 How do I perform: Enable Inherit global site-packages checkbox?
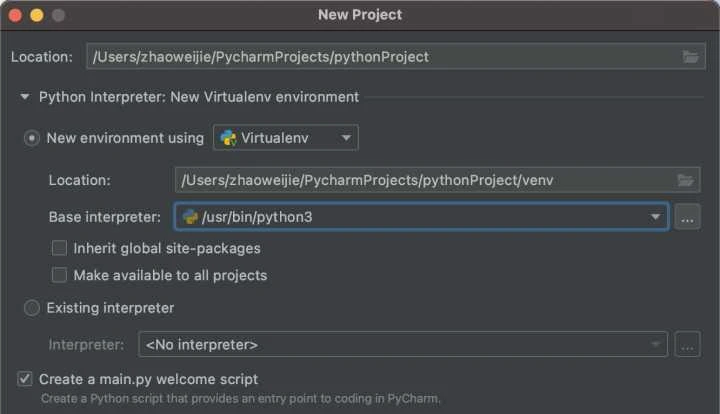(60, 248)
